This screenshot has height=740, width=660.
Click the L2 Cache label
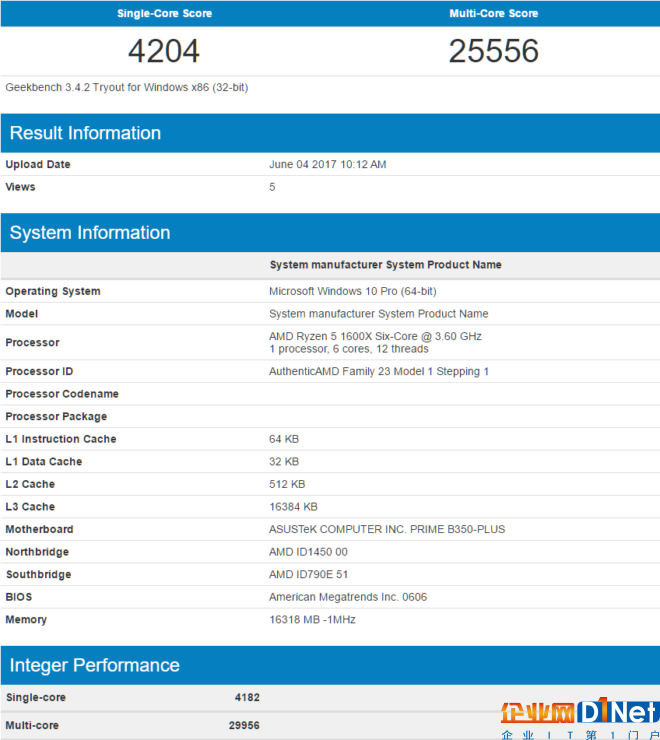click(30, 484)
